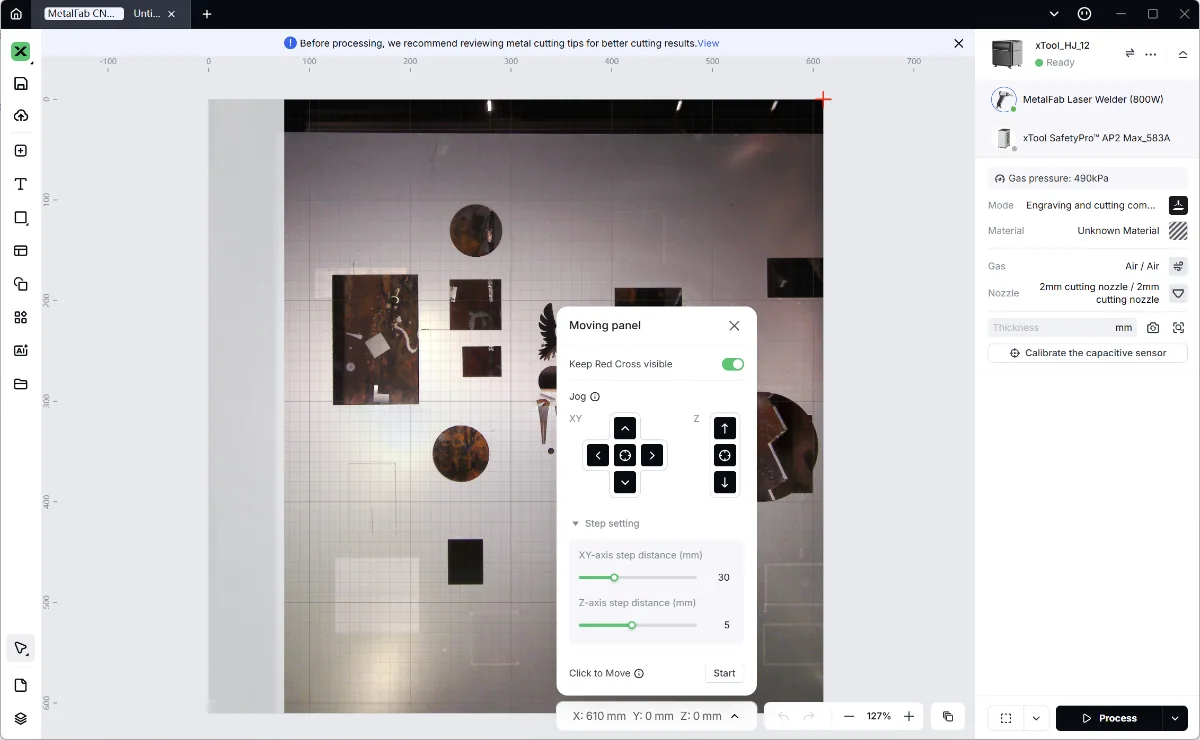This screenshot has width=1200, height=740.
Task: Click the xTool logo icon in sidebar
Action: (x=20, y=51)
